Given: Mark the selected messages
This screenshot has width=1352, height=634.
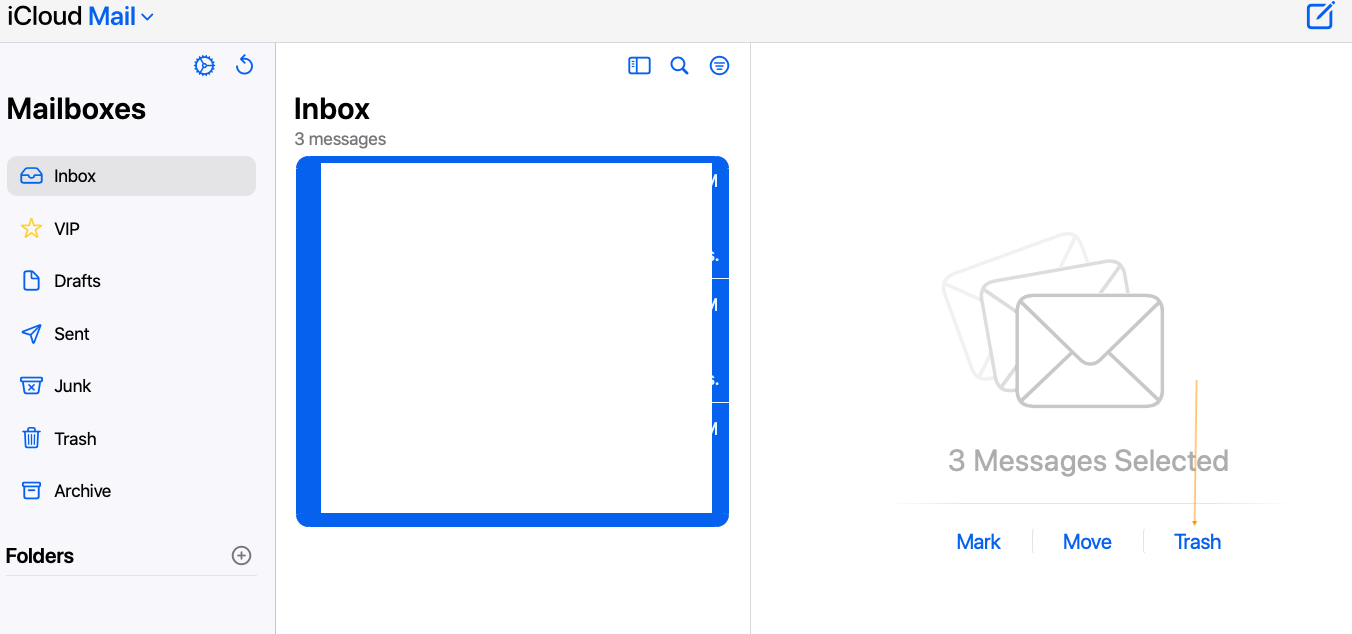Looking at the screenshot, I should [x=978, y=542].
